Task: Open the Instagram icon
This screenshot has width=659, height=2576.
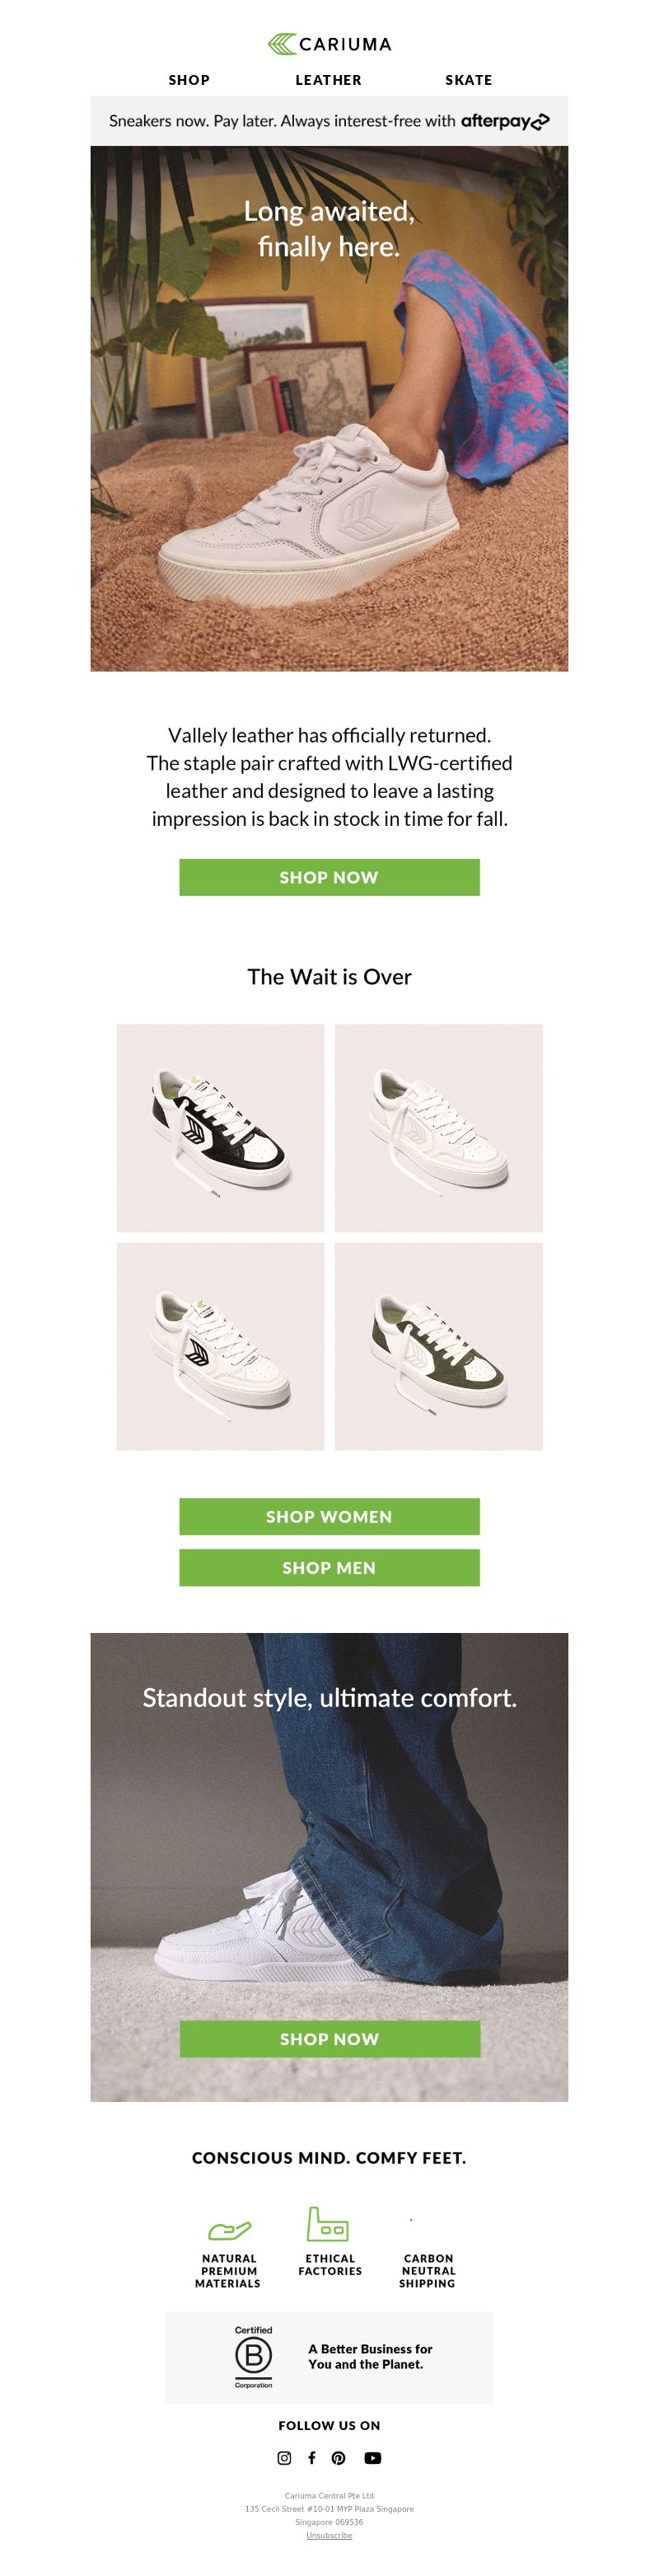Action: point(284,2457)
